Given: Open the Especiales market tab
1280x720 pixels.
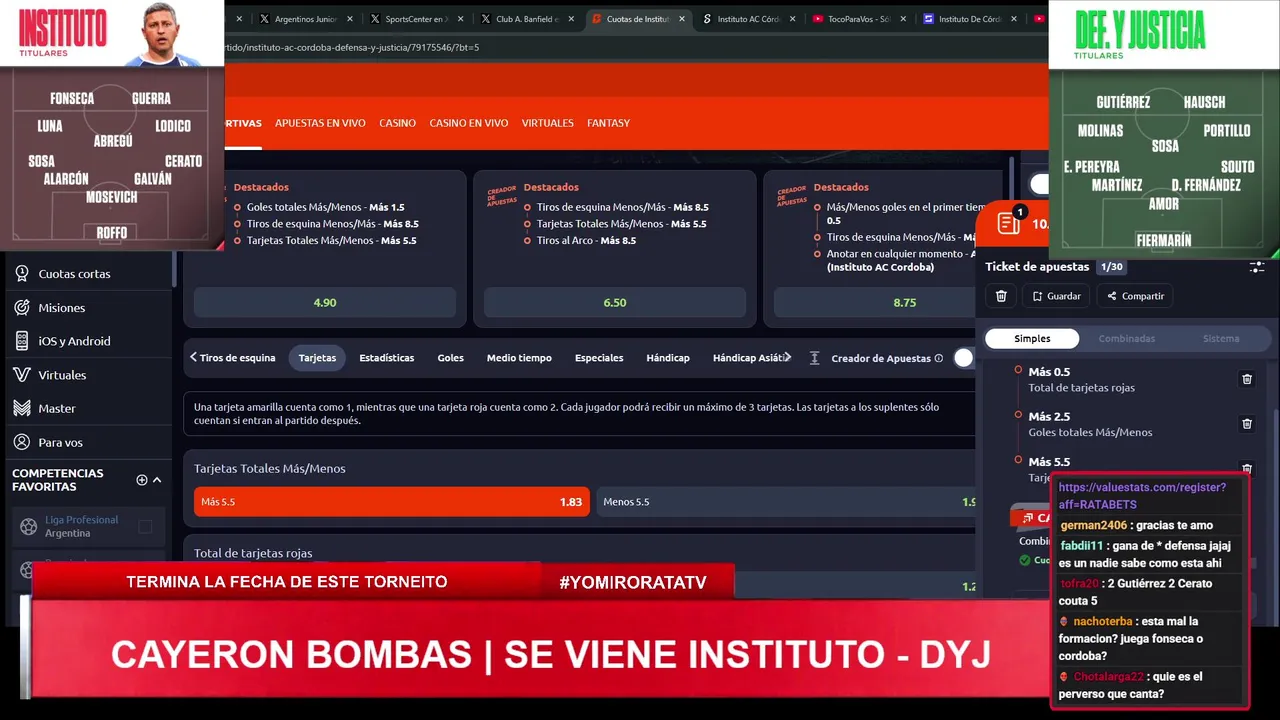Looking at the screenshot, I should pos(599,358).
